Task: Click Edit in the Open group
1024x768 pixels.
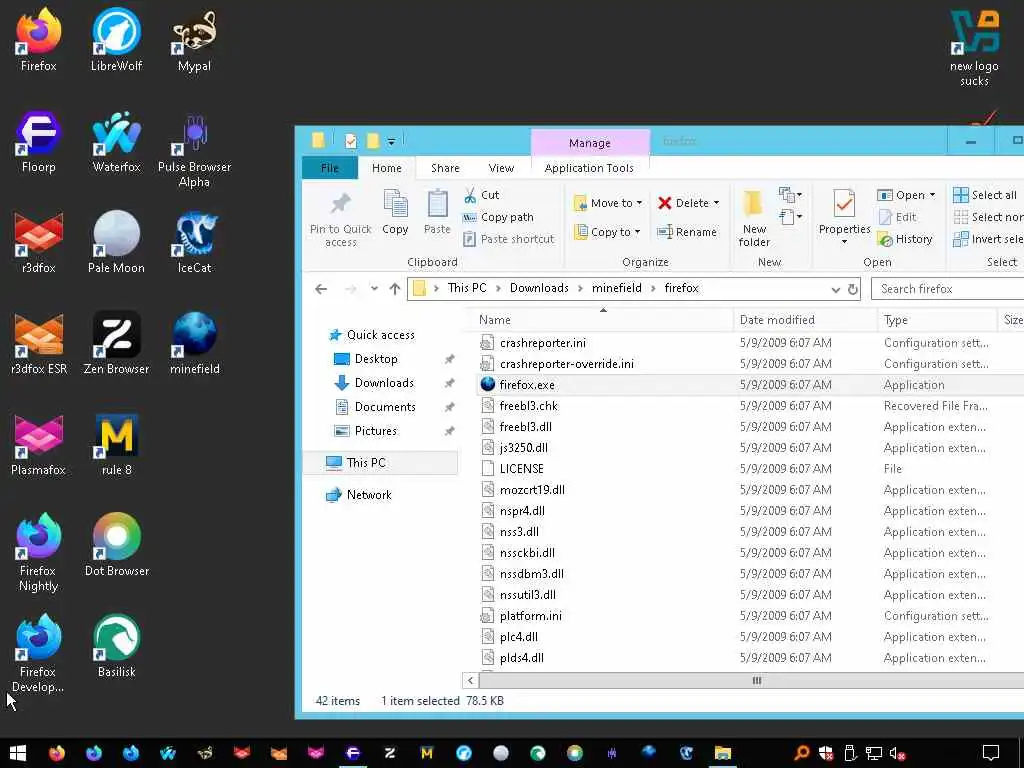Action: point(897,217)
